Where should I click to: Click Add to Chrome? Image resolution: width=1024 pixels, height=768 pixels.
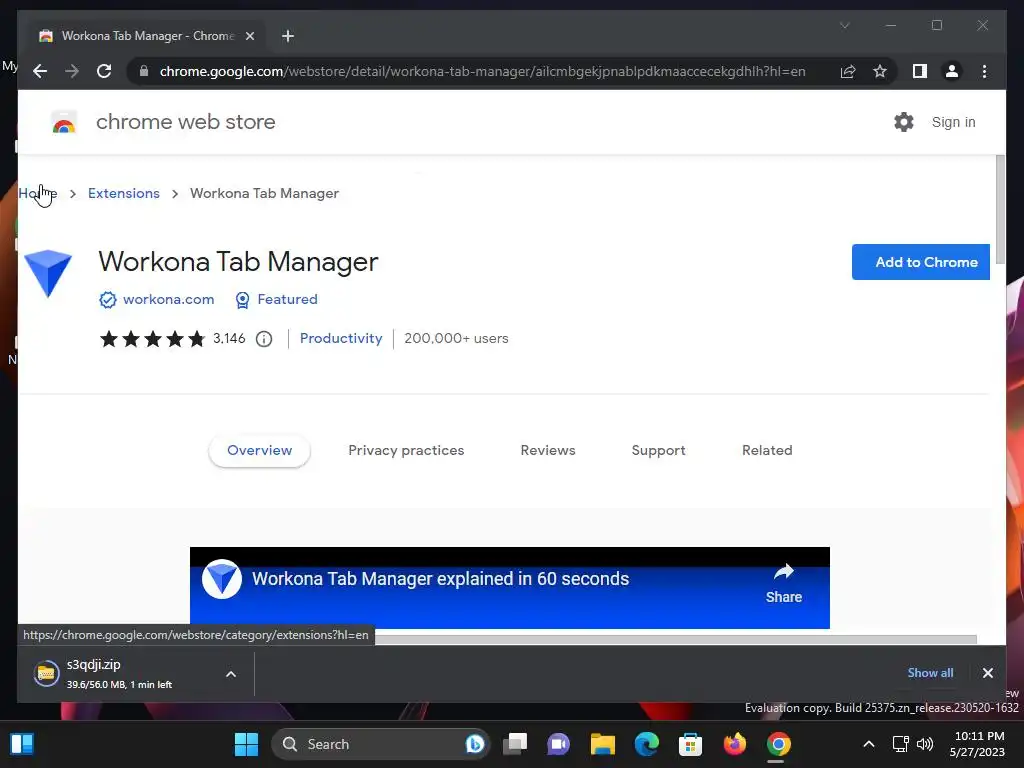point(921,262)
